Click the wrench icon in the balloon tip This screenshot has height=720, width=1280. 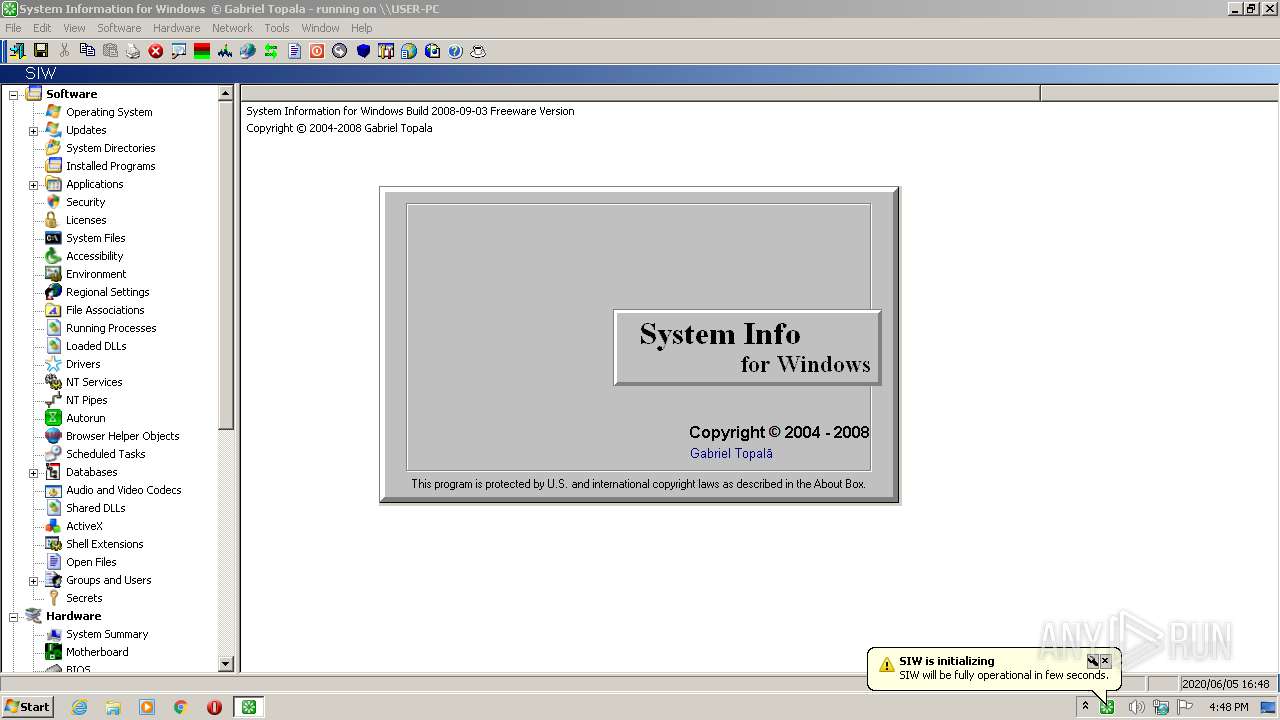1093,661
